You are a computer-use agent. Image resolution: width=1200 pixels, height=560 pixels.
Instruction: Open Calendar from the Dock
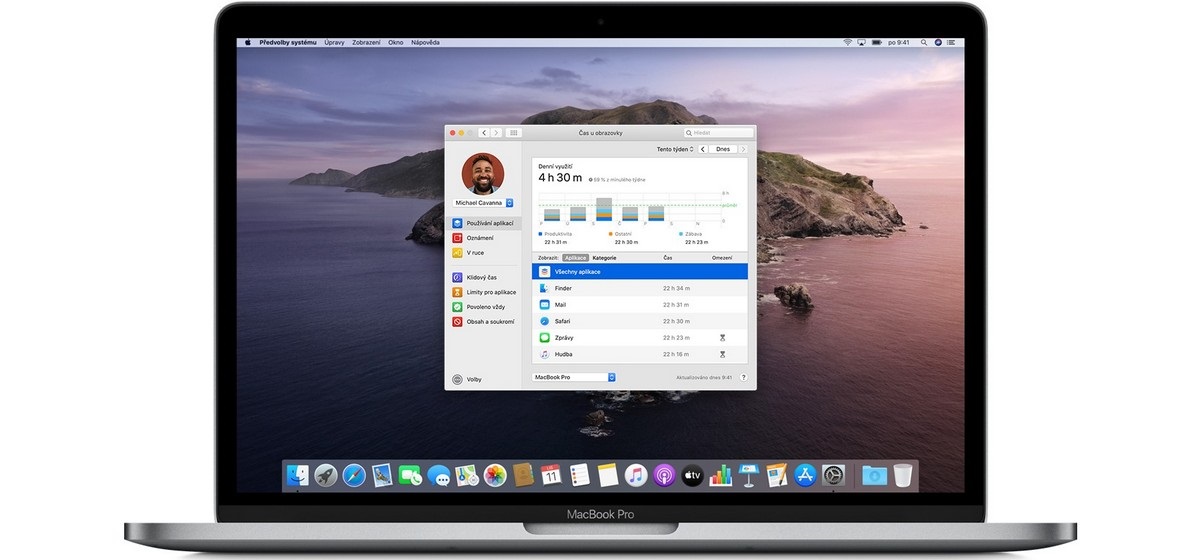click(551, 476)
